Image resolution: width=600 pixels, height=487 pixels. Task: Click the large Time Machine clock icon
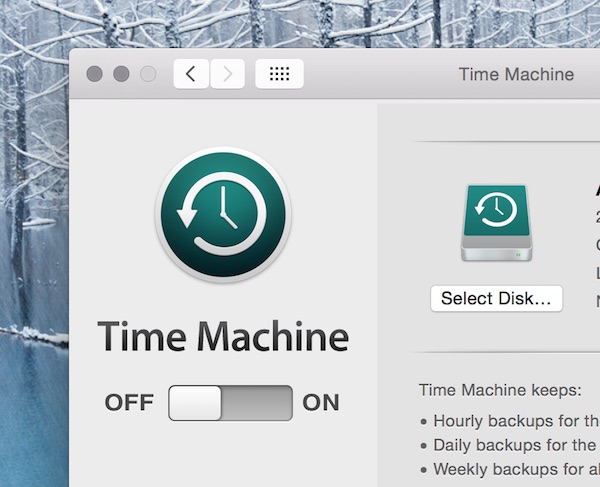pos(222,218)
